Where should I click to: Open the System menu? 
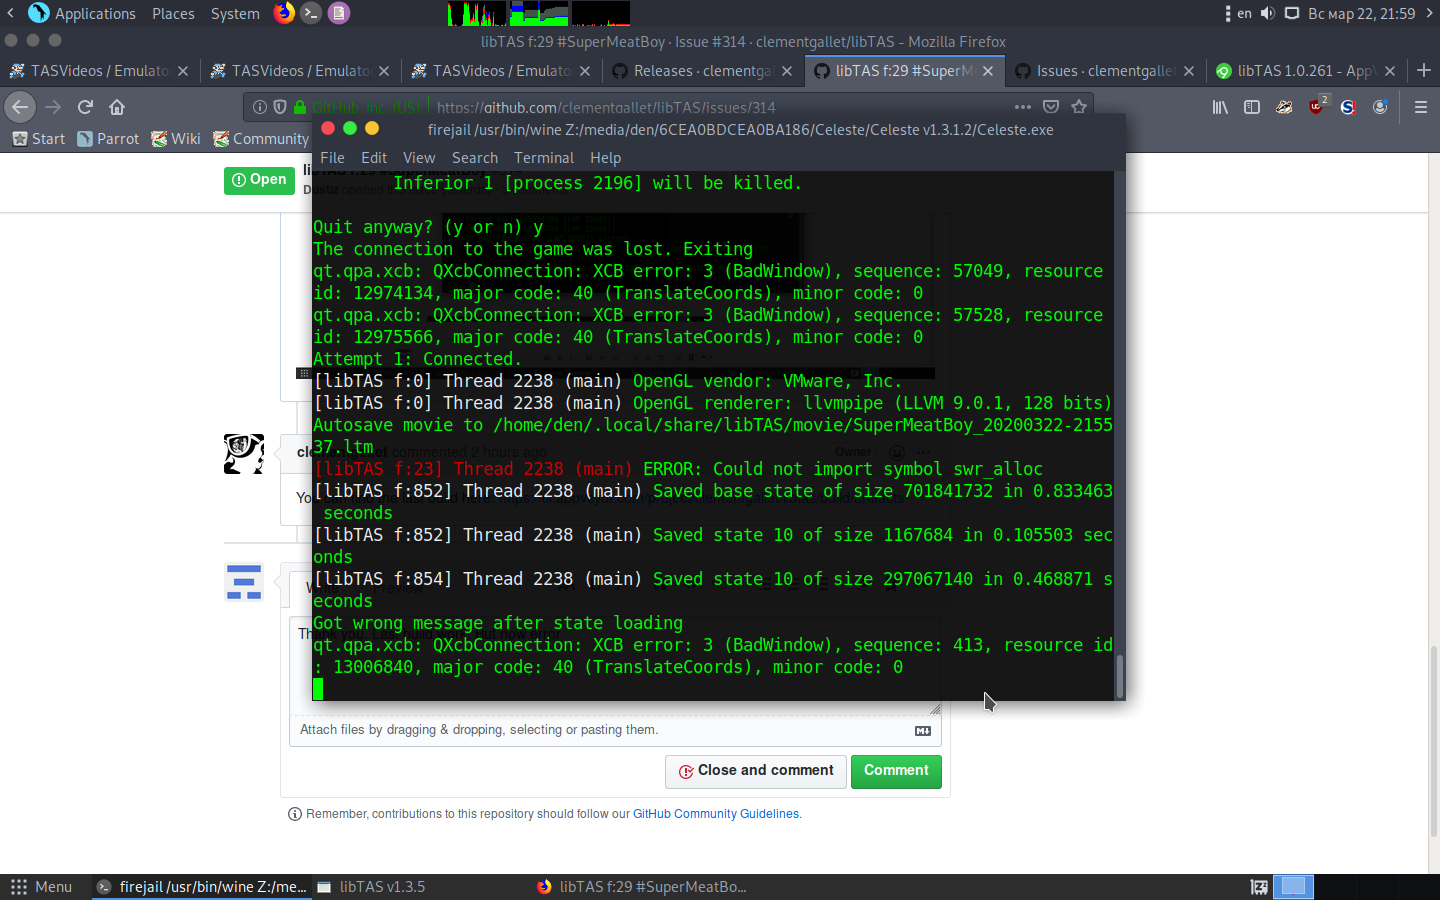[x=235, y=13]
